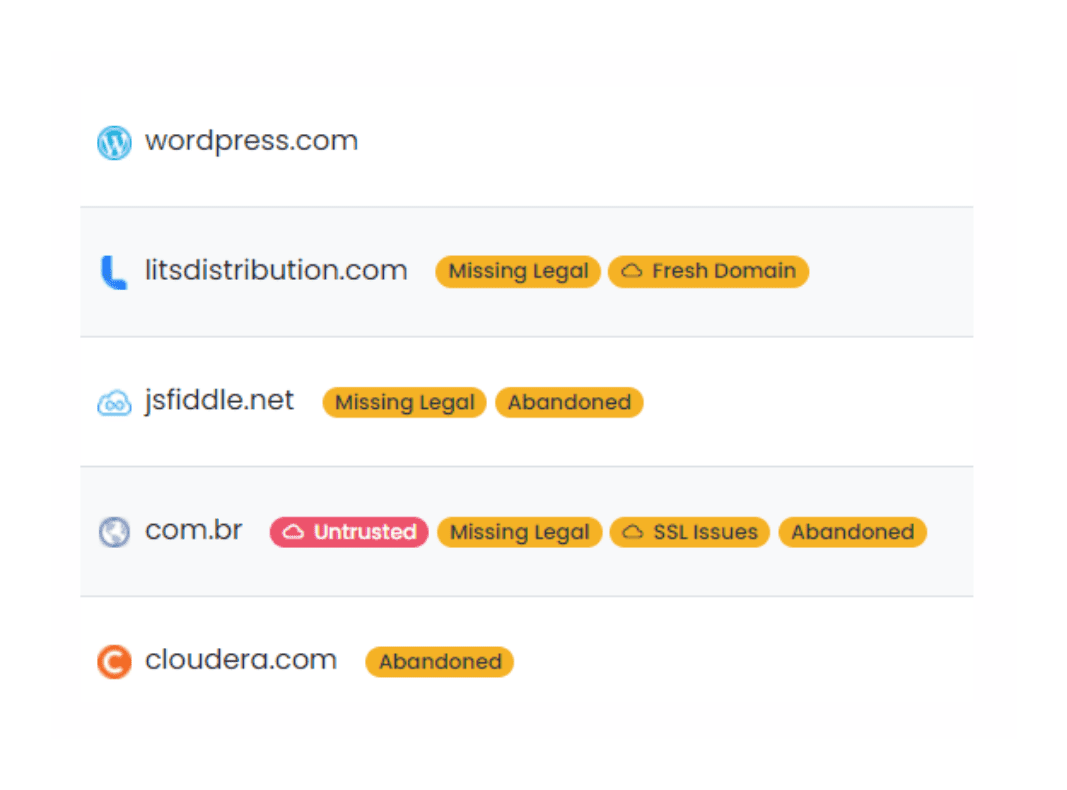Click the litsdistribution.com favicon
The height and width of the screenshot is (790, 1067).
(x=114, y=272)
